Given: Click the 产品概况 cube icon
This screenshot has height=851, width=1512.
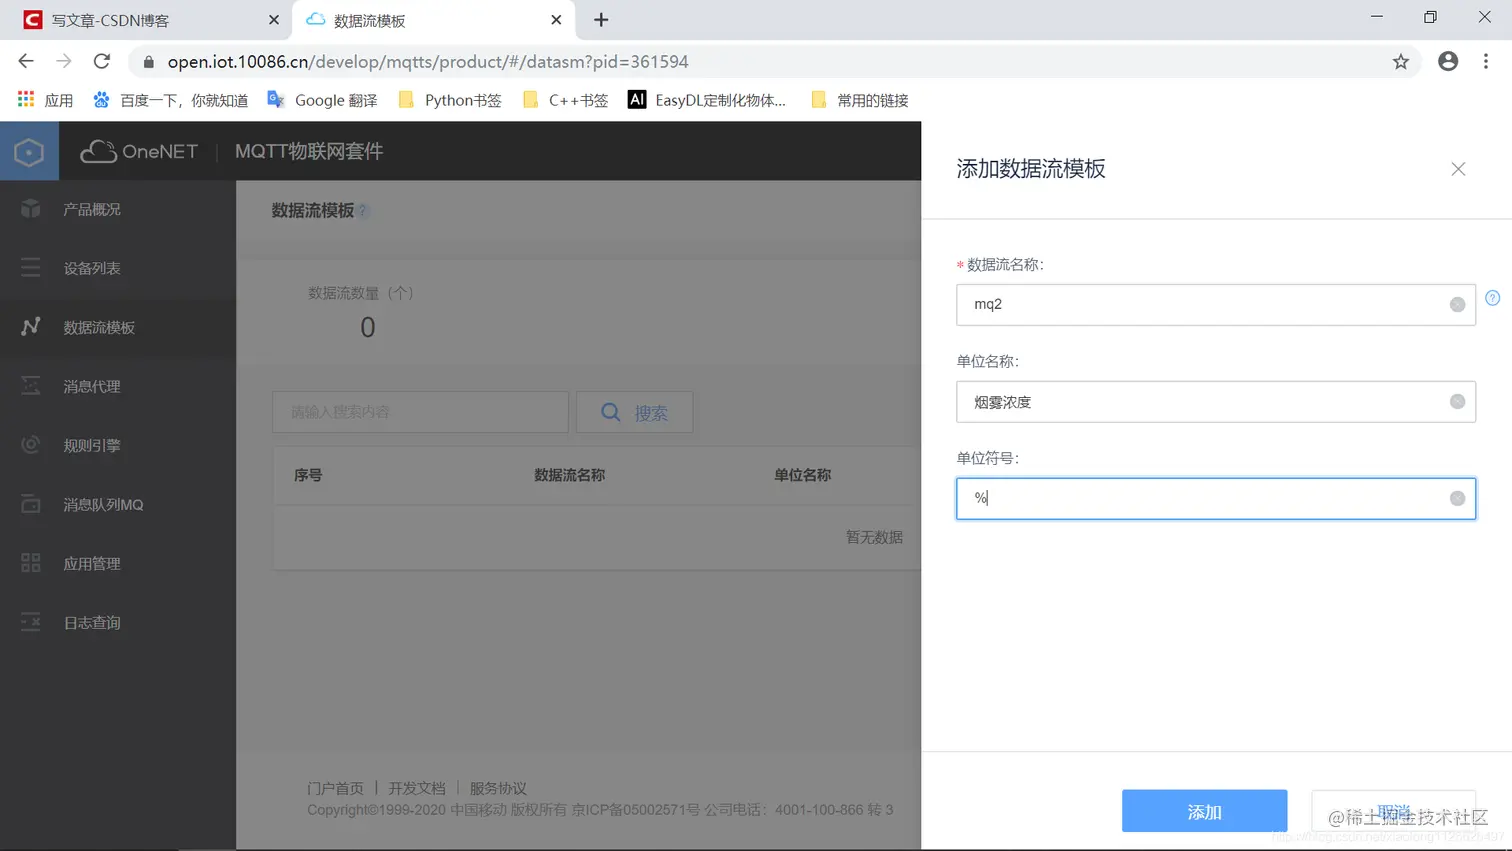Looking at the screenshot, I should [31, 208].
